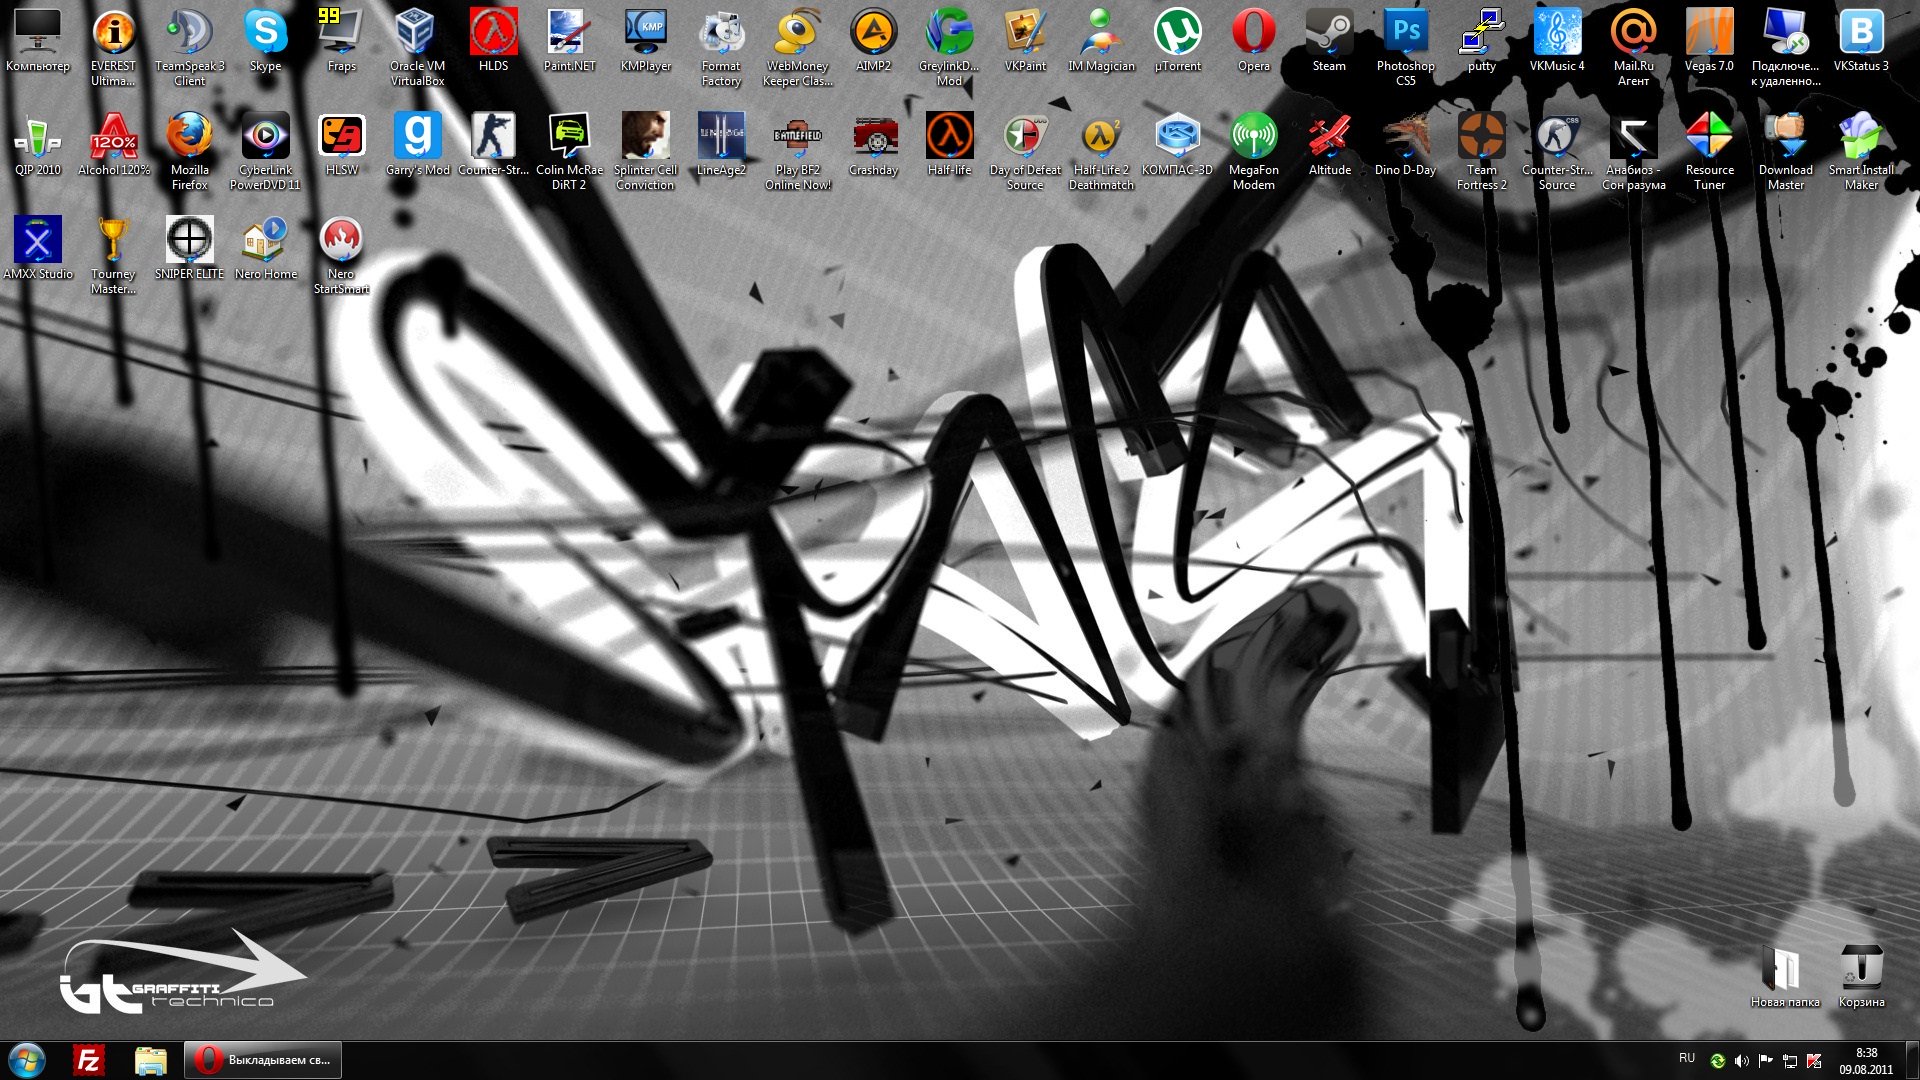Viewport: 1920px width, 1080px height.
Task: Launch Team Fortress 2 shortcut
Action: point(1481,150)
